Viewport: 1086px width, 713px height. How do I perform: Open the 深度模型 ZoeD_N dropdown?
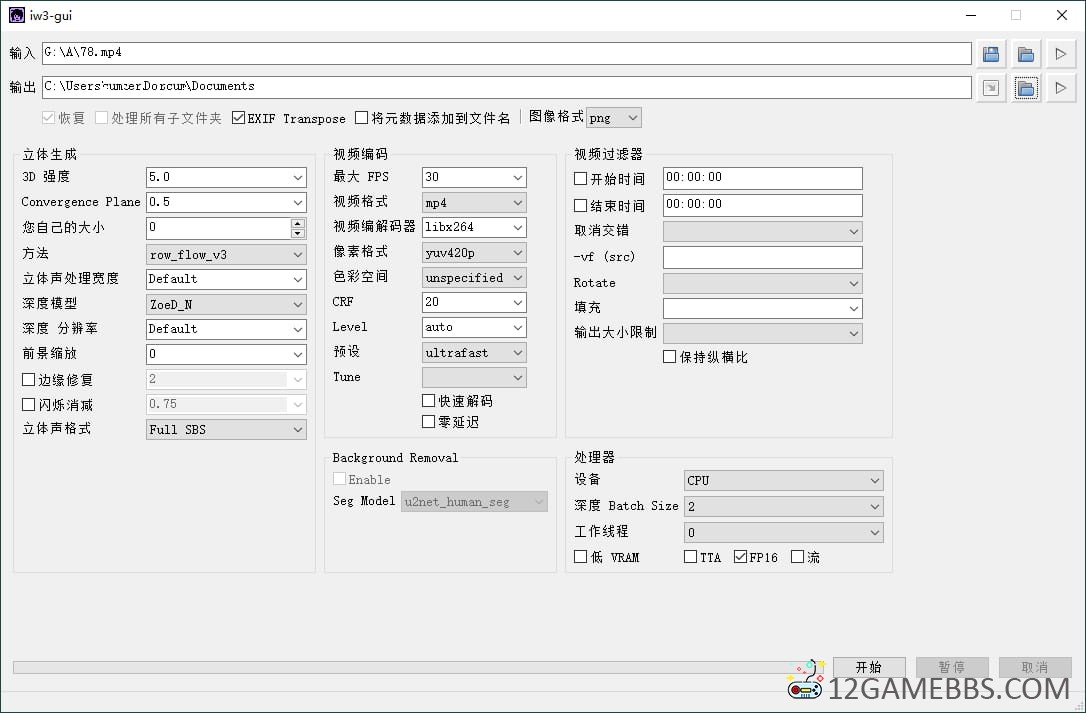pos(226,304)
